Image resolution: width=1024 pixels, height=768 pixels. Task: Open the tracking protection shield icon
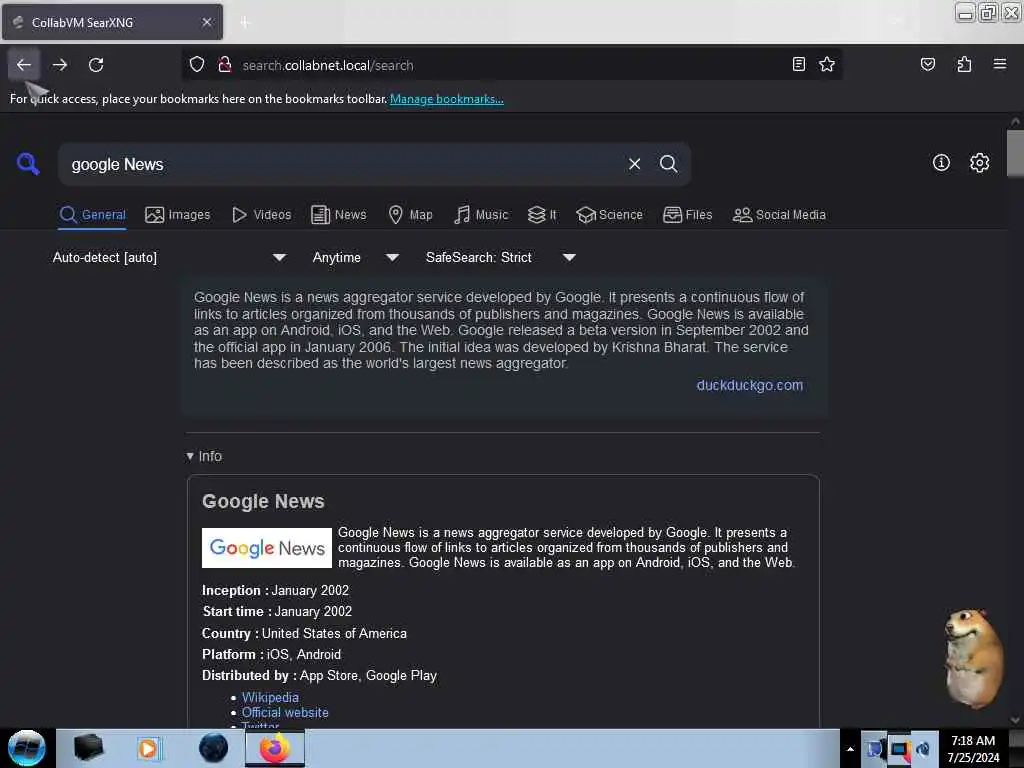(197, 65)
